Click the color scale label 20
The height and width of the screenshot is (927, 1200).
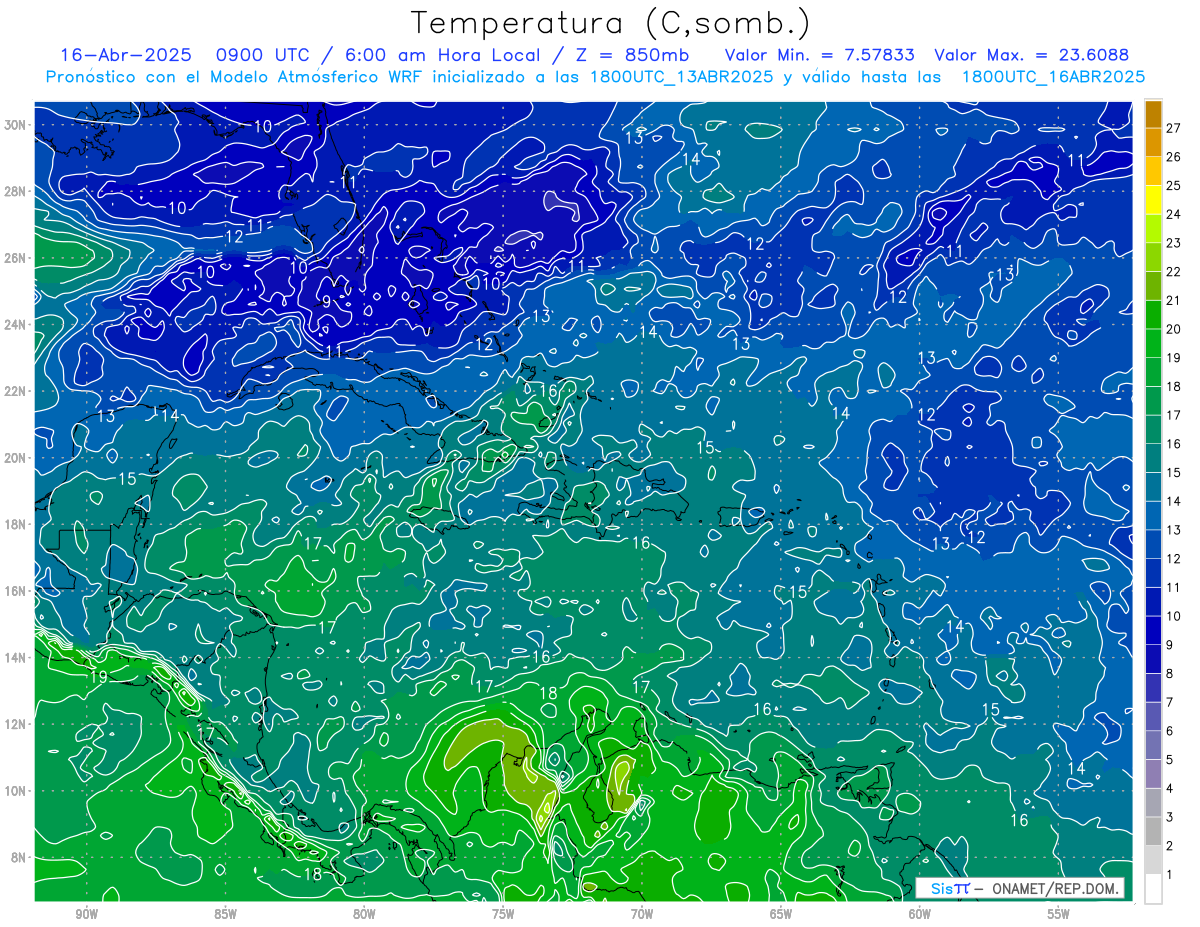pos(1174,329)
